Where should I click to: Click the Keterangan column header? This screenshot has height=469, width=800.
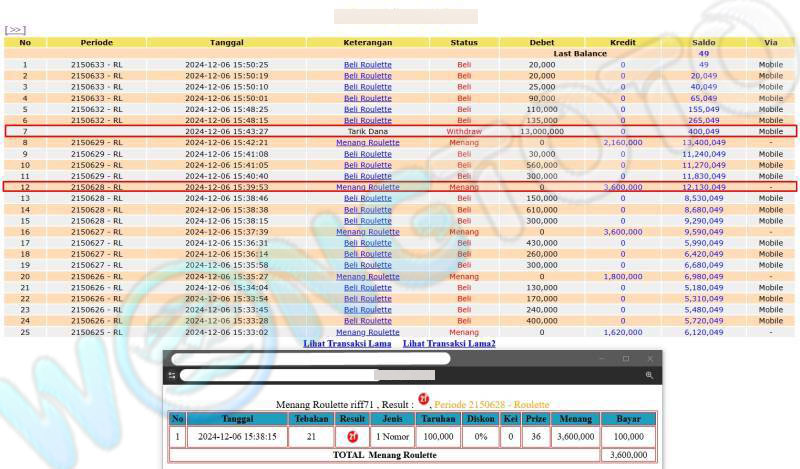click(367, 42)
